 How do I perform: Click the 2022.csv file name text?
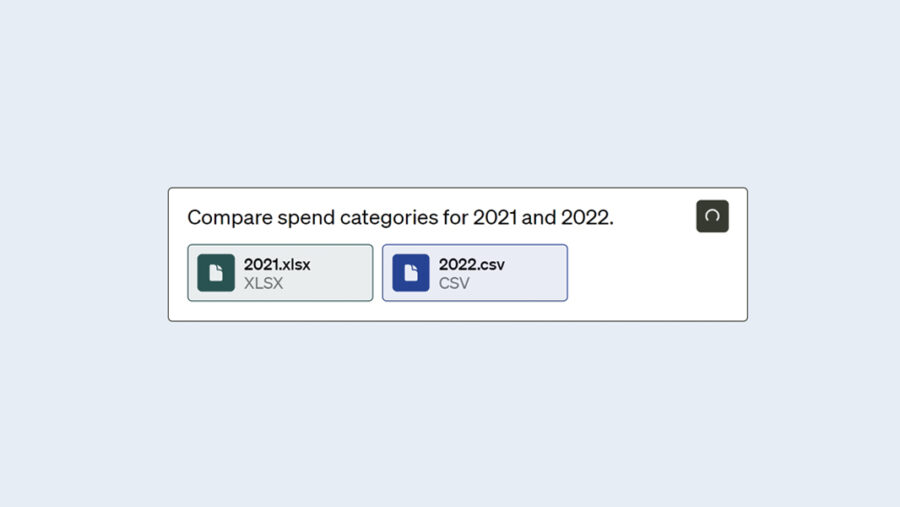pos(469,265)
